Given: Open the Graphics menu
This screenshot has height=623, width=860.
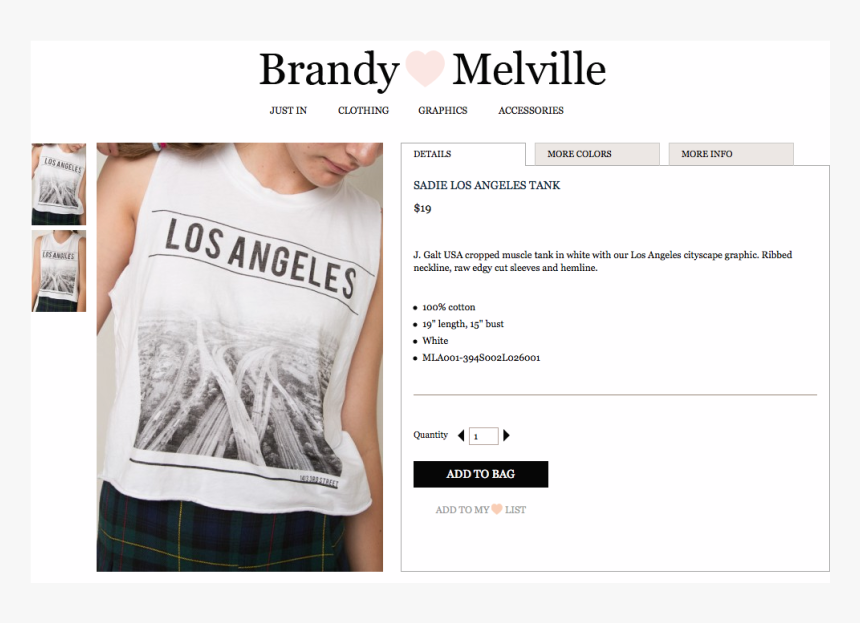Looking at the screenshot, I should tap(443, 110).
